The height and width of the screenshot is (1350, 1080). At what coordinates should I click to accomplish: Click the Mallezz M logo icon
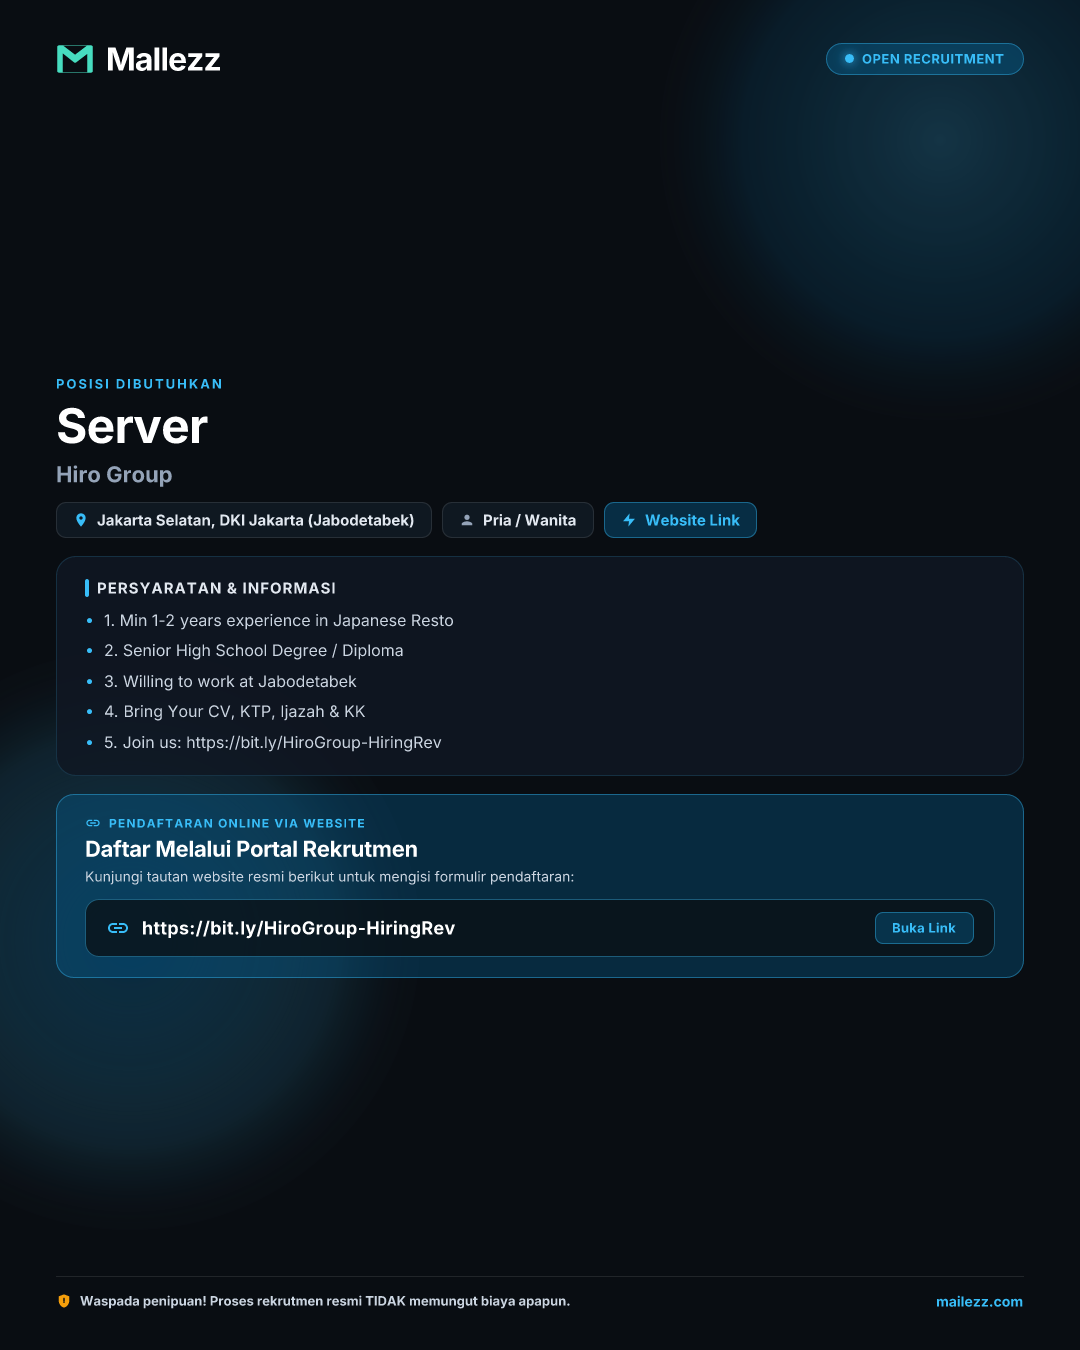coord(75,59)
